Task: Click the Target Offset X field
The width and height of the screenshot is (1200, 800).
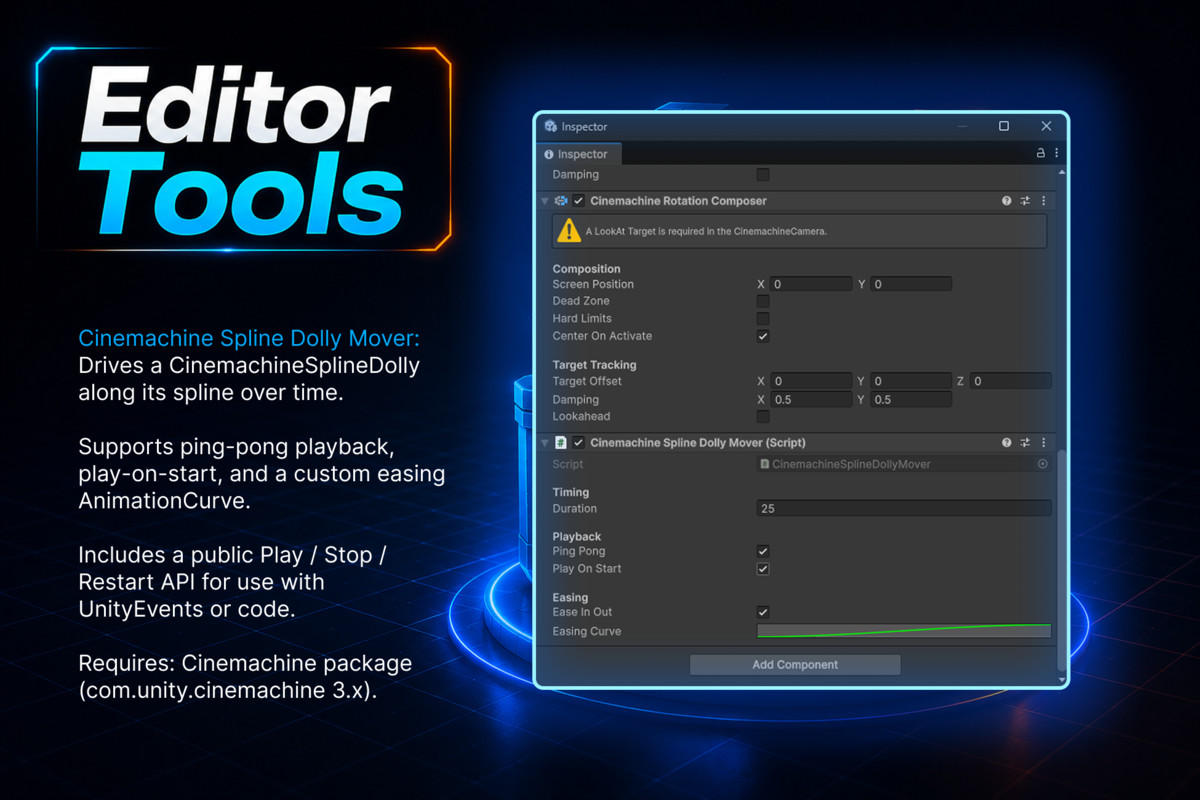Action: click(811, 381)
